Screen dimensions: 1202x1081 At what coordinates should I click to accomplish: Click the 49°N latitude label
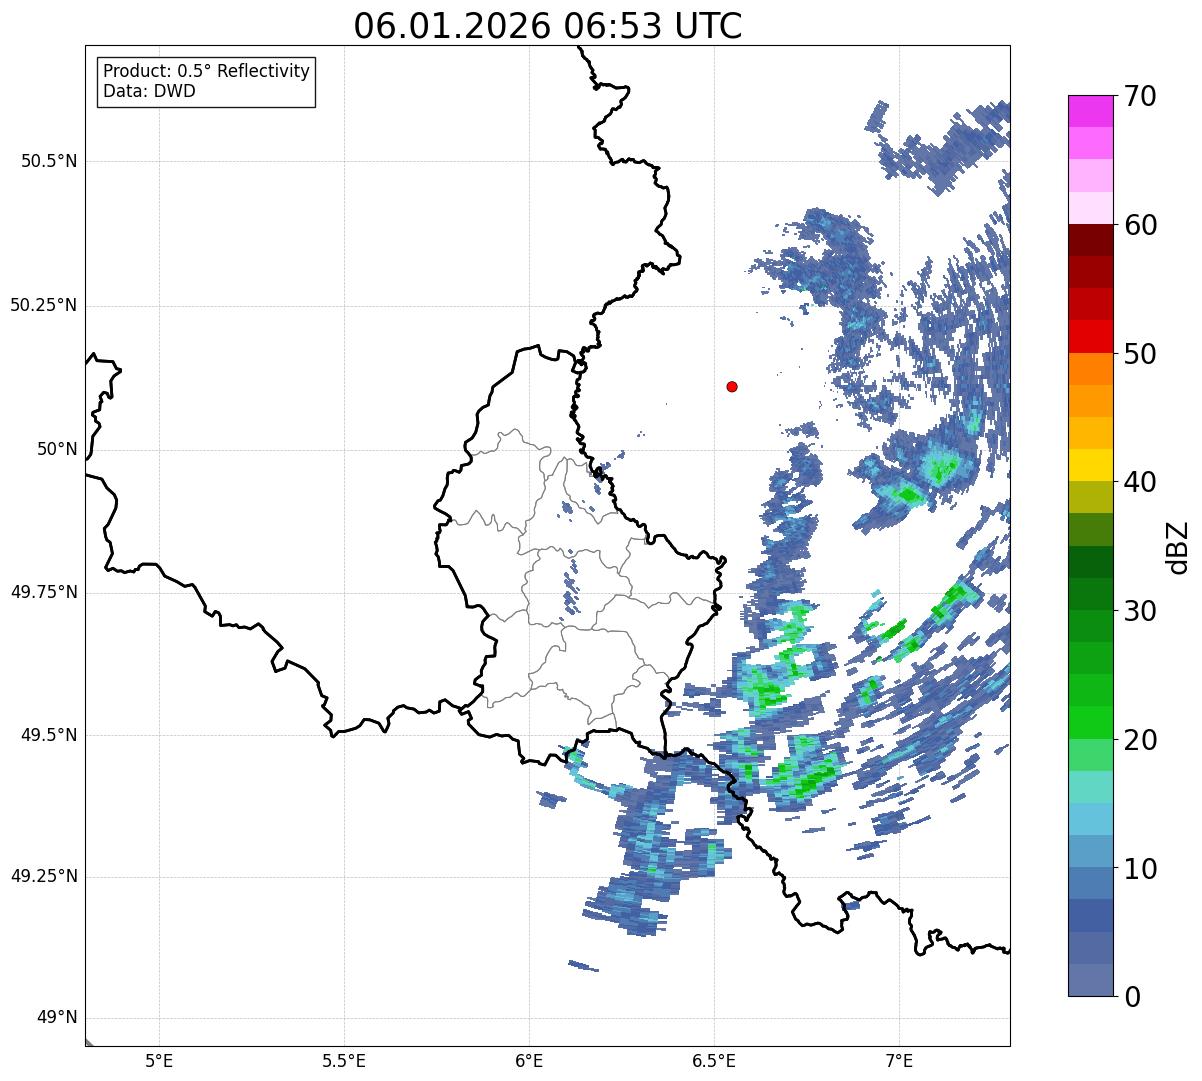point(57,1018)
